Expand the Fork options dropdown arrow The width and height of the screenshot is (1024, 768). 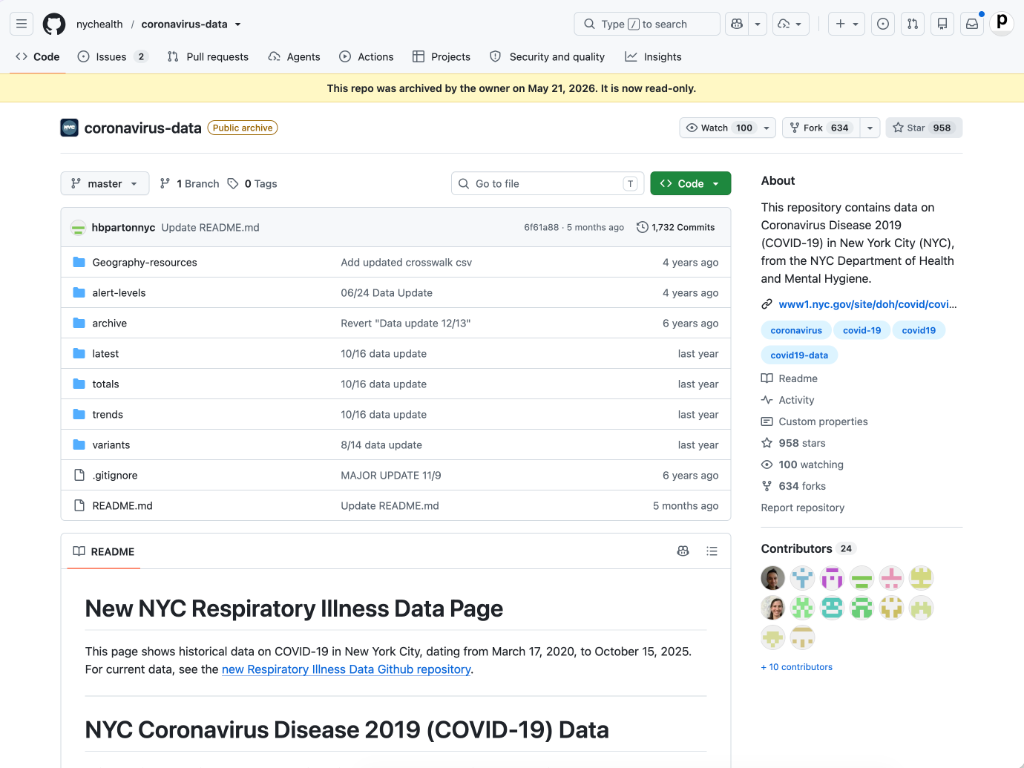tap(870, 128)
